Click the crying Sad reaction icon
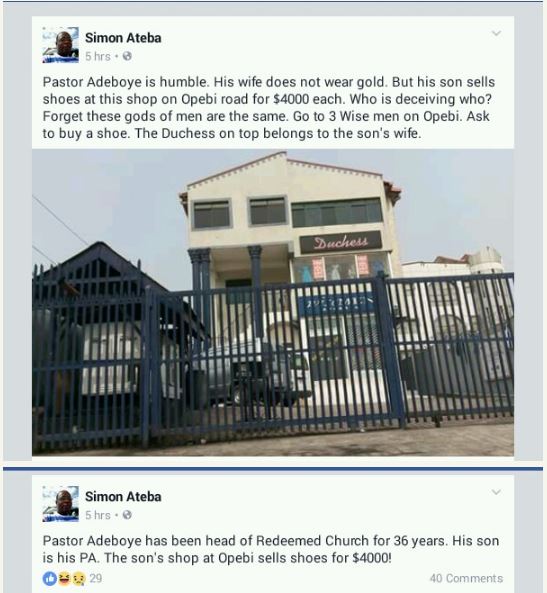 (79, 578)
